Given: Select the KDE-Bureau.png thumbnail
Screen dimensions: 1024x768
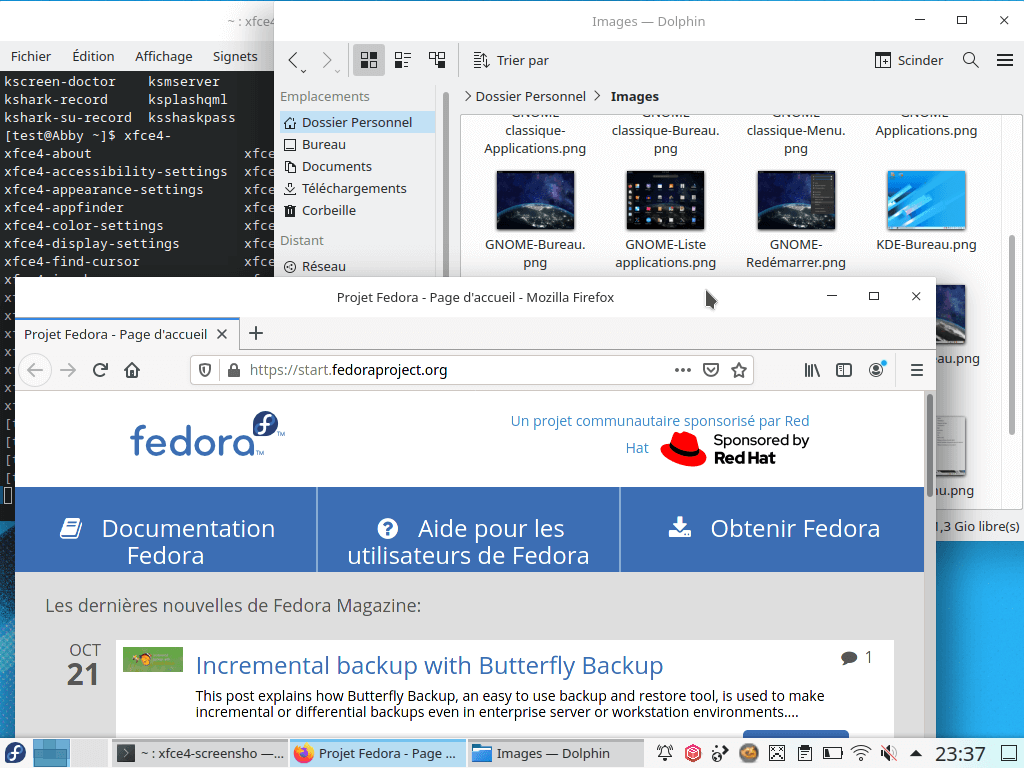Looking at the screenshot, I should pos(926,200).
